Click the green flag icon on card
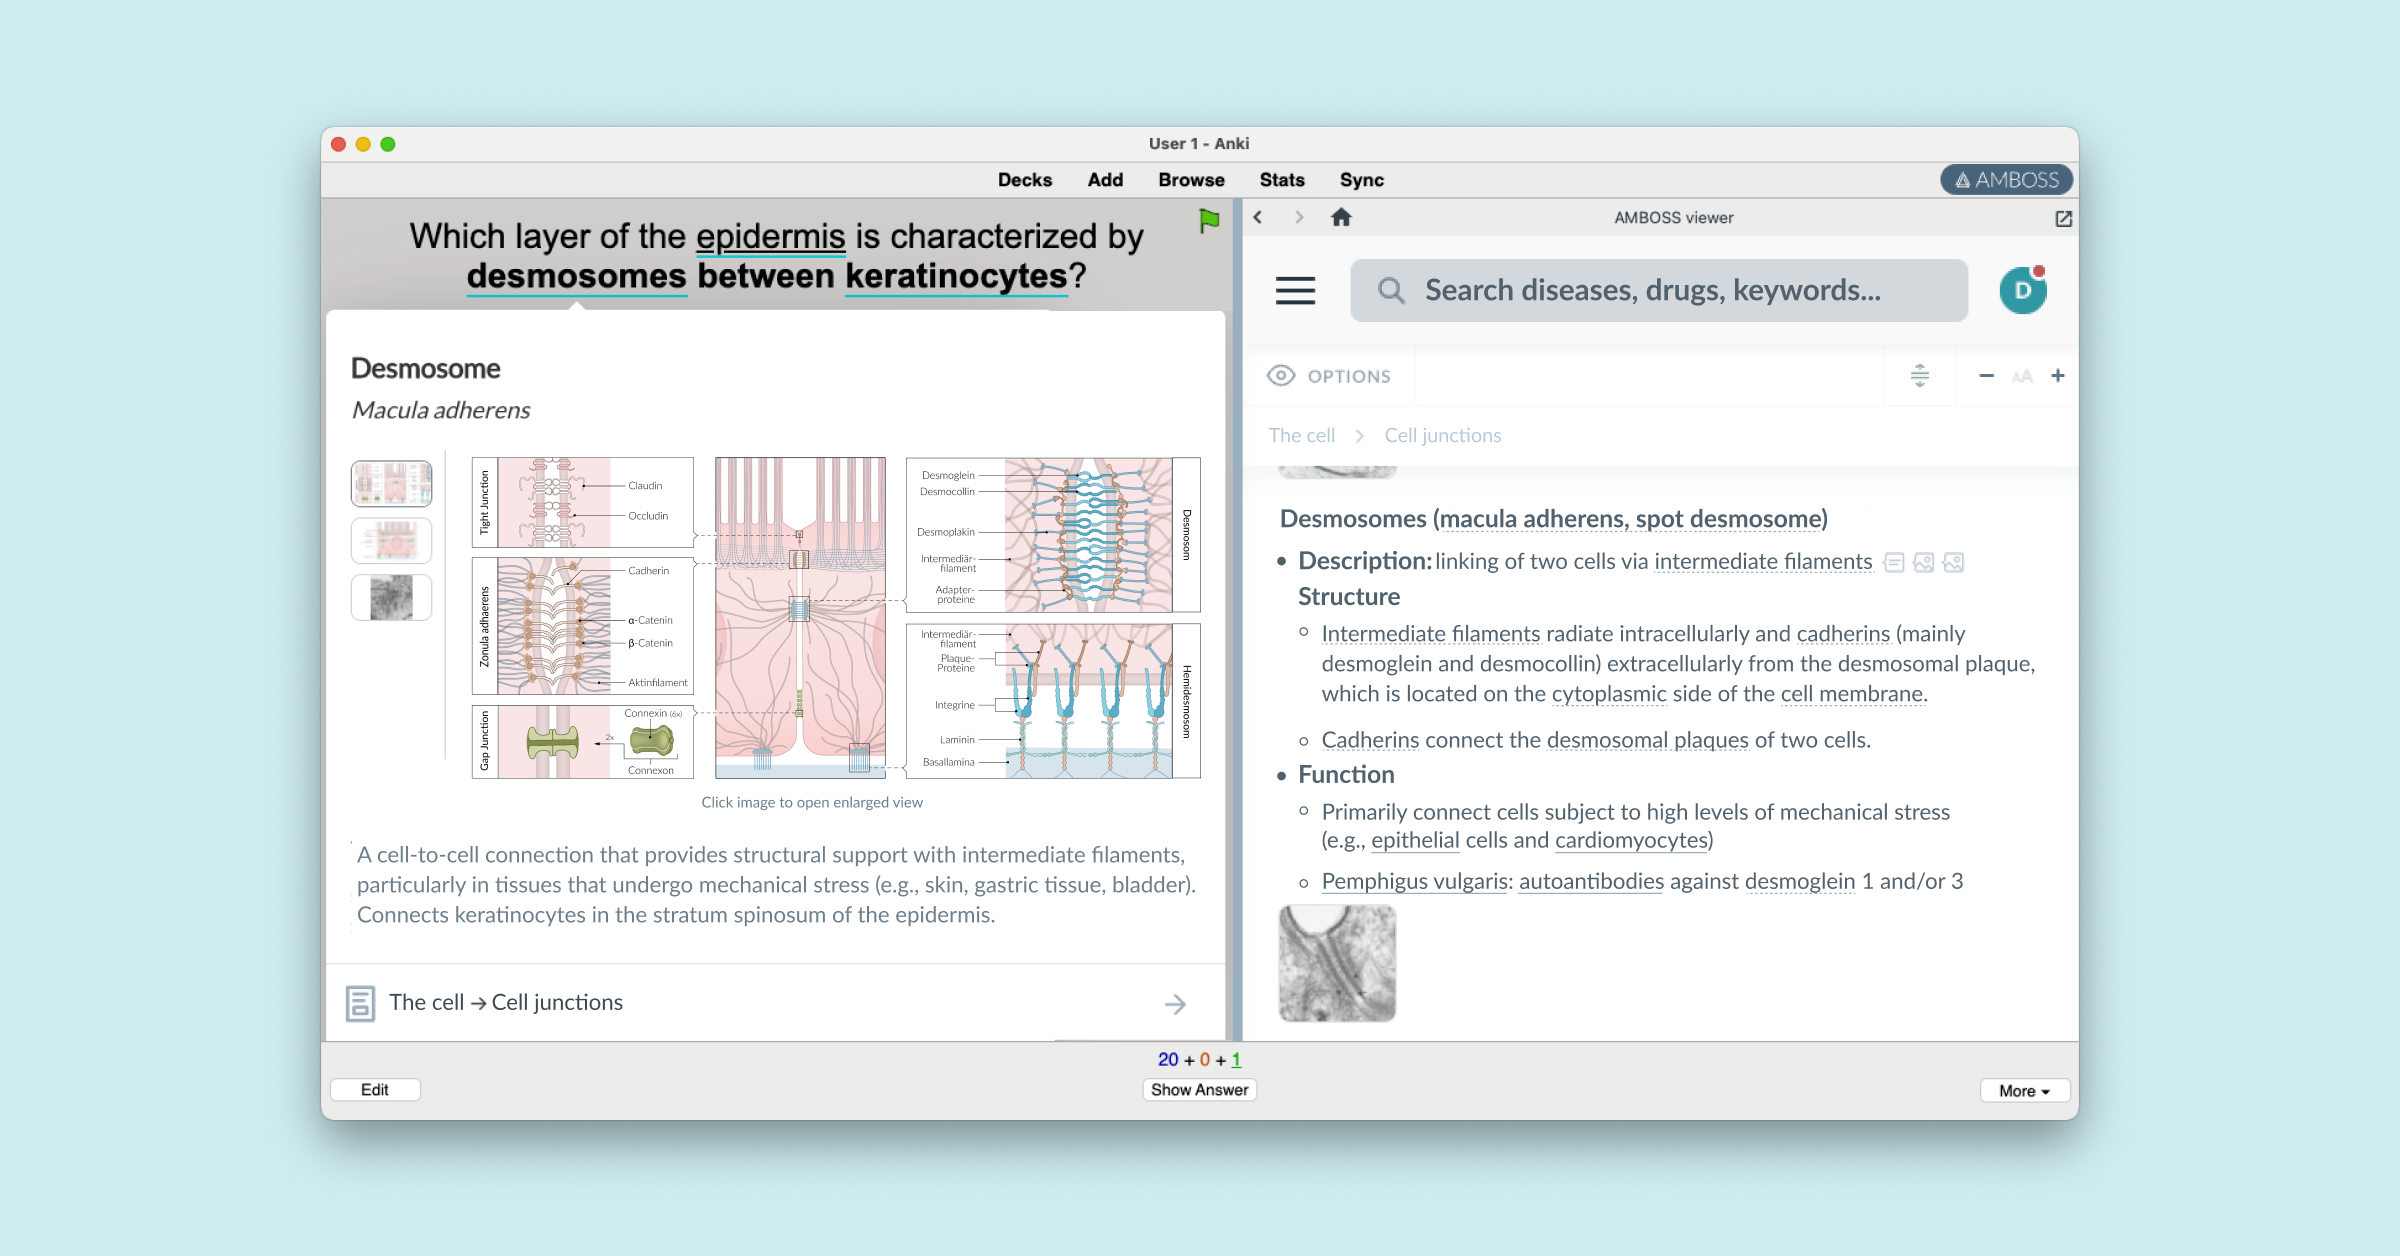Screen dimensions: 2400x1256 1209,220
